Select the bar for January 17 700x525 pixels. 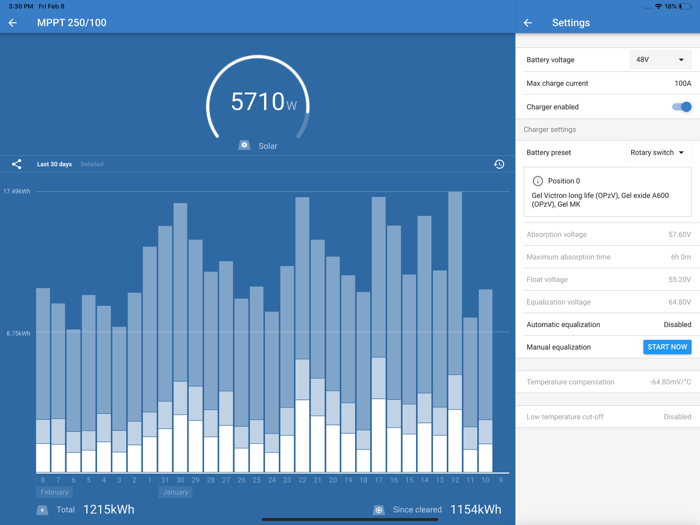coord(379,334)
